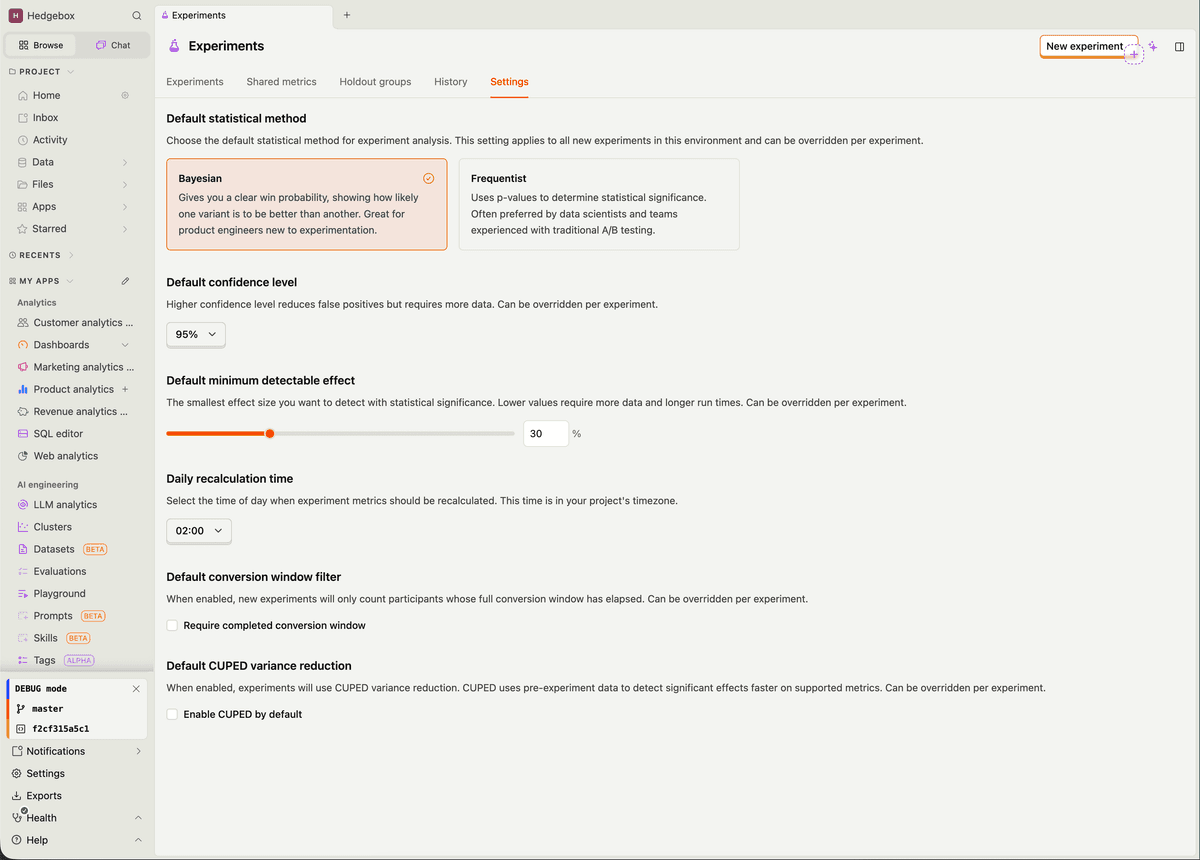
Task: Click the minimum detectable effect slider handle
Action: coord(270,434)
